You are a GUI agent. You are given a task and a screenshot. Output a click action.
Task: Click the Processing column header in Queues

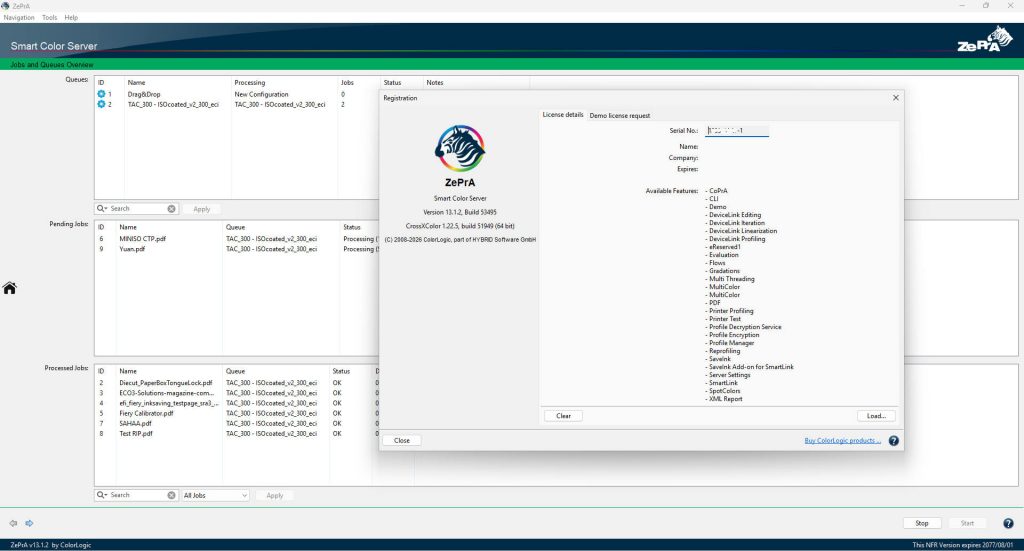click(x=250, y=83)
